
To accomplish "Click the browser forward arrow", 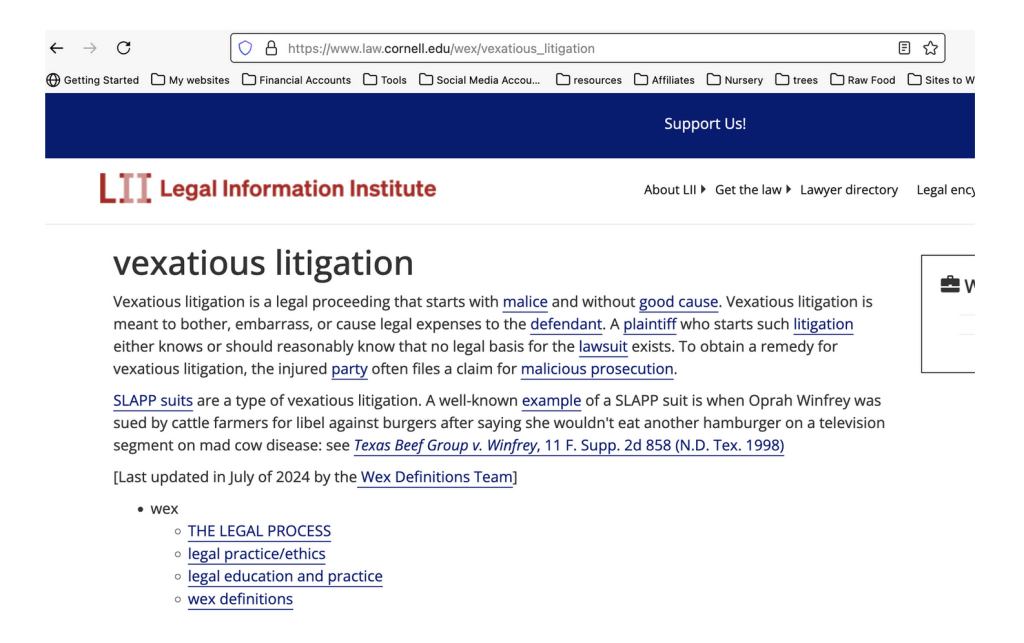I will tap(90, 48).
